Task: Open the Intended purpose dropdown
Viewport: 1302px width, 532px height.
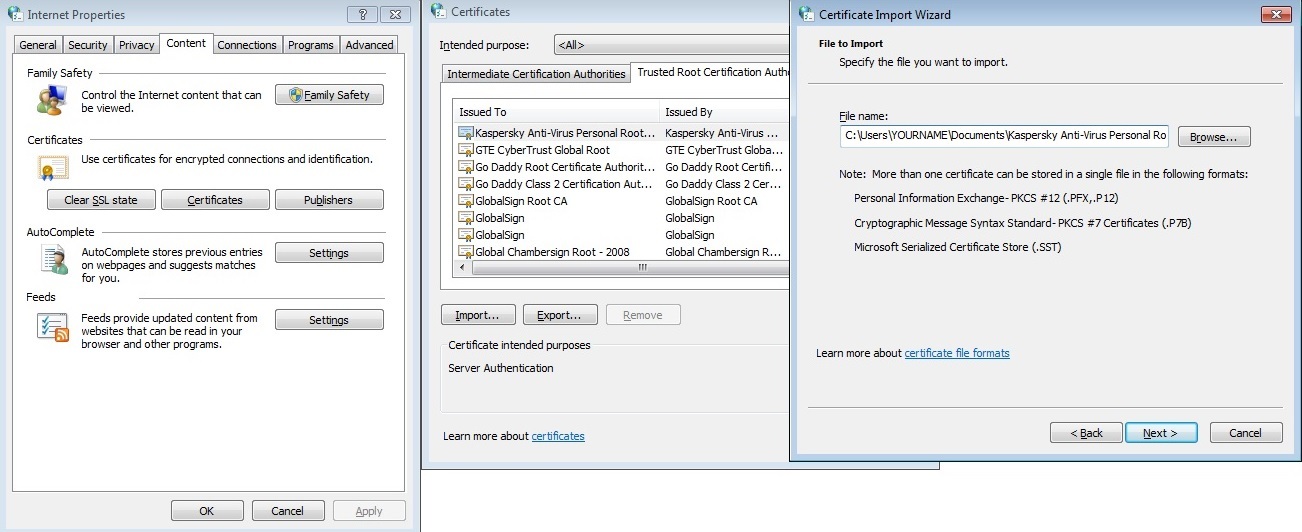Action: pos(670,45)
